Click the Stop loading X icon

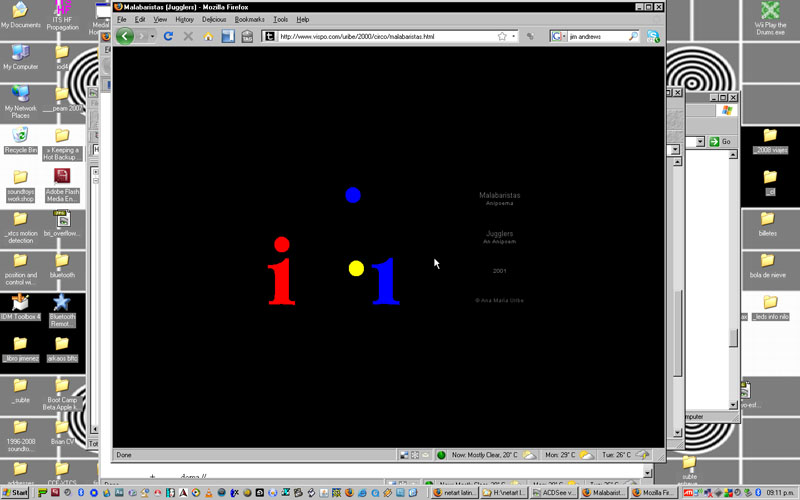point(188,36)
